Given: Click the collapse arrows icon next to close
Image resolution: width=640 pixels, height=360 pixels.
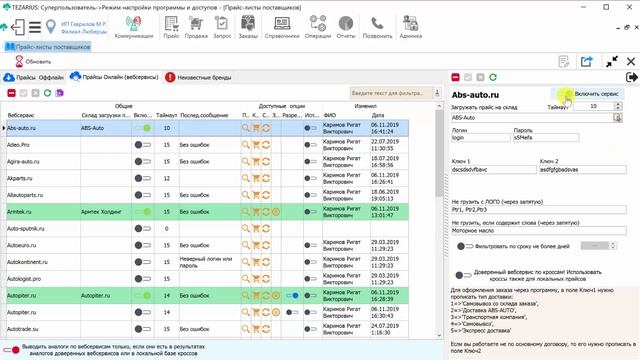Looking at the screenshot, I should coord(612,62).
